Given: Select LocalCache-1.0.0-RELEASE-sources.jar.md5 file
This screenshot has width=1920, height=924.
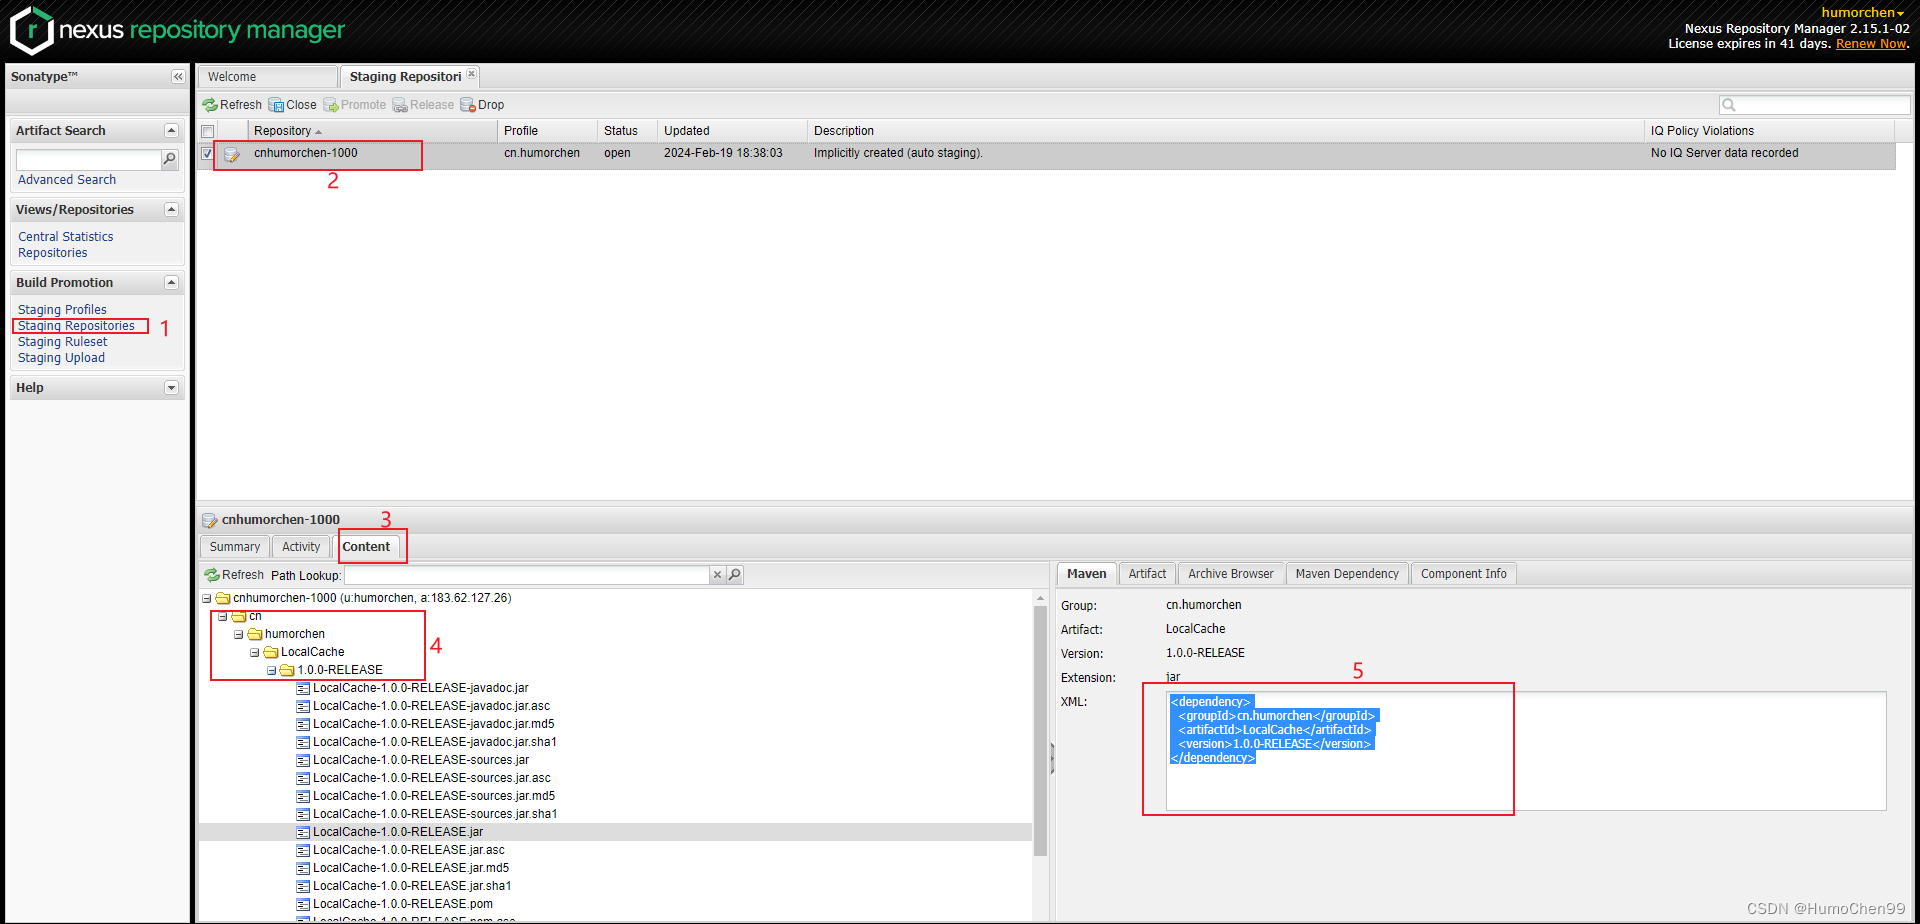Looking at the screenshot, I should (433, 796).
